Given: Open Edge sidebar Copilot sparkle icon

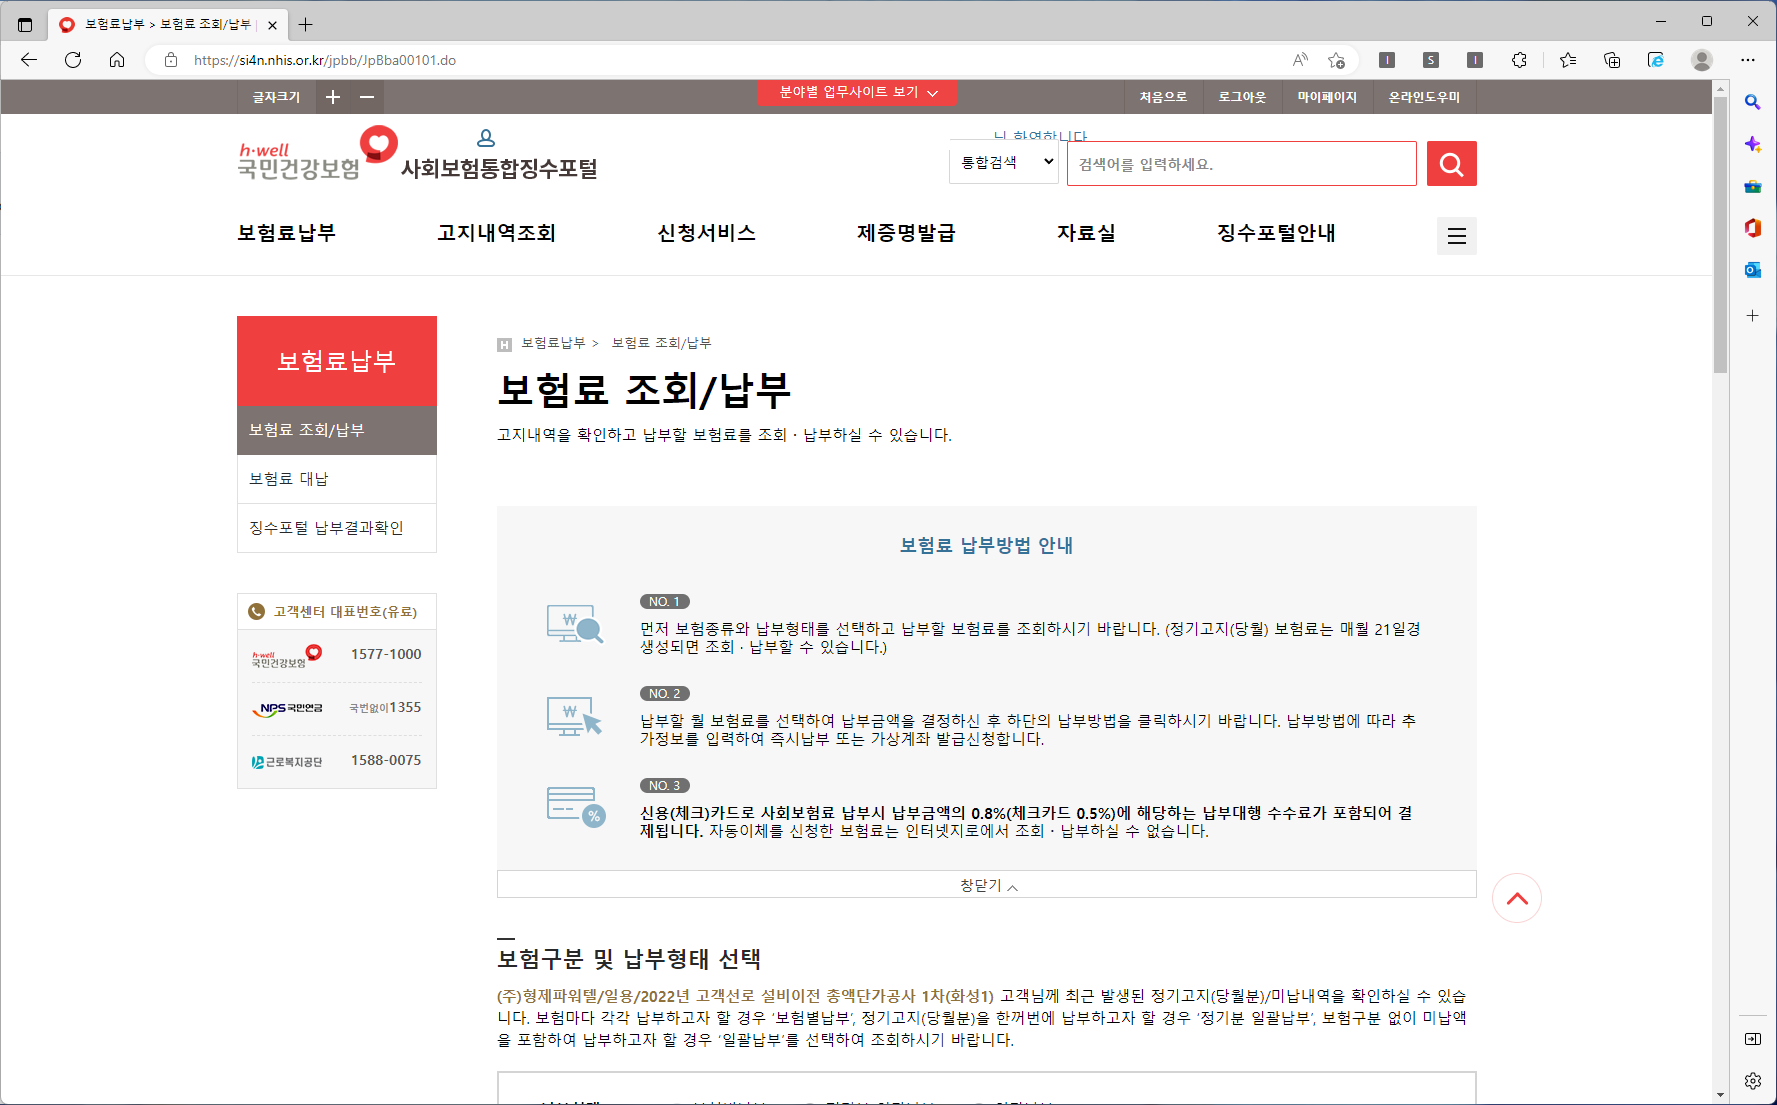Looking at the screenshot, I should [1753, 144].
